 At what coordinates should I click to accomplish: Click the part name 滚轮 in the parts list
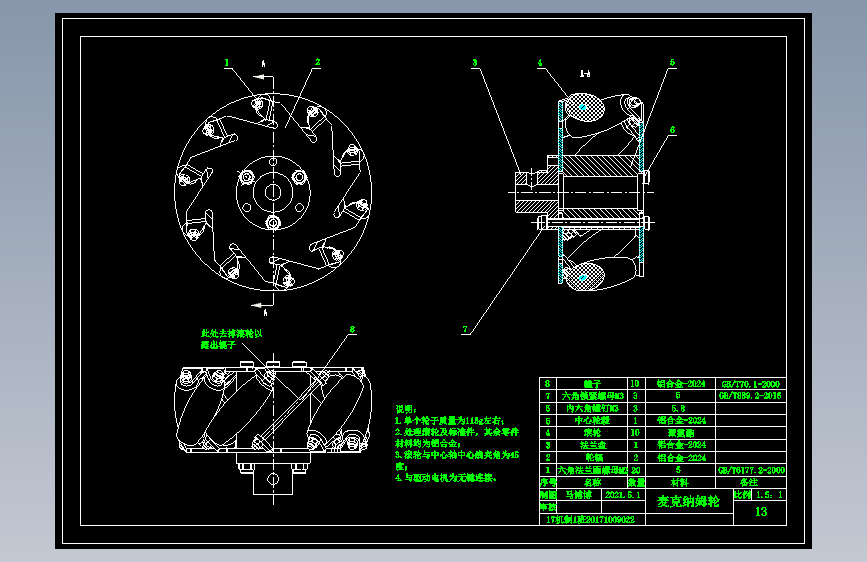pos(592,433)
